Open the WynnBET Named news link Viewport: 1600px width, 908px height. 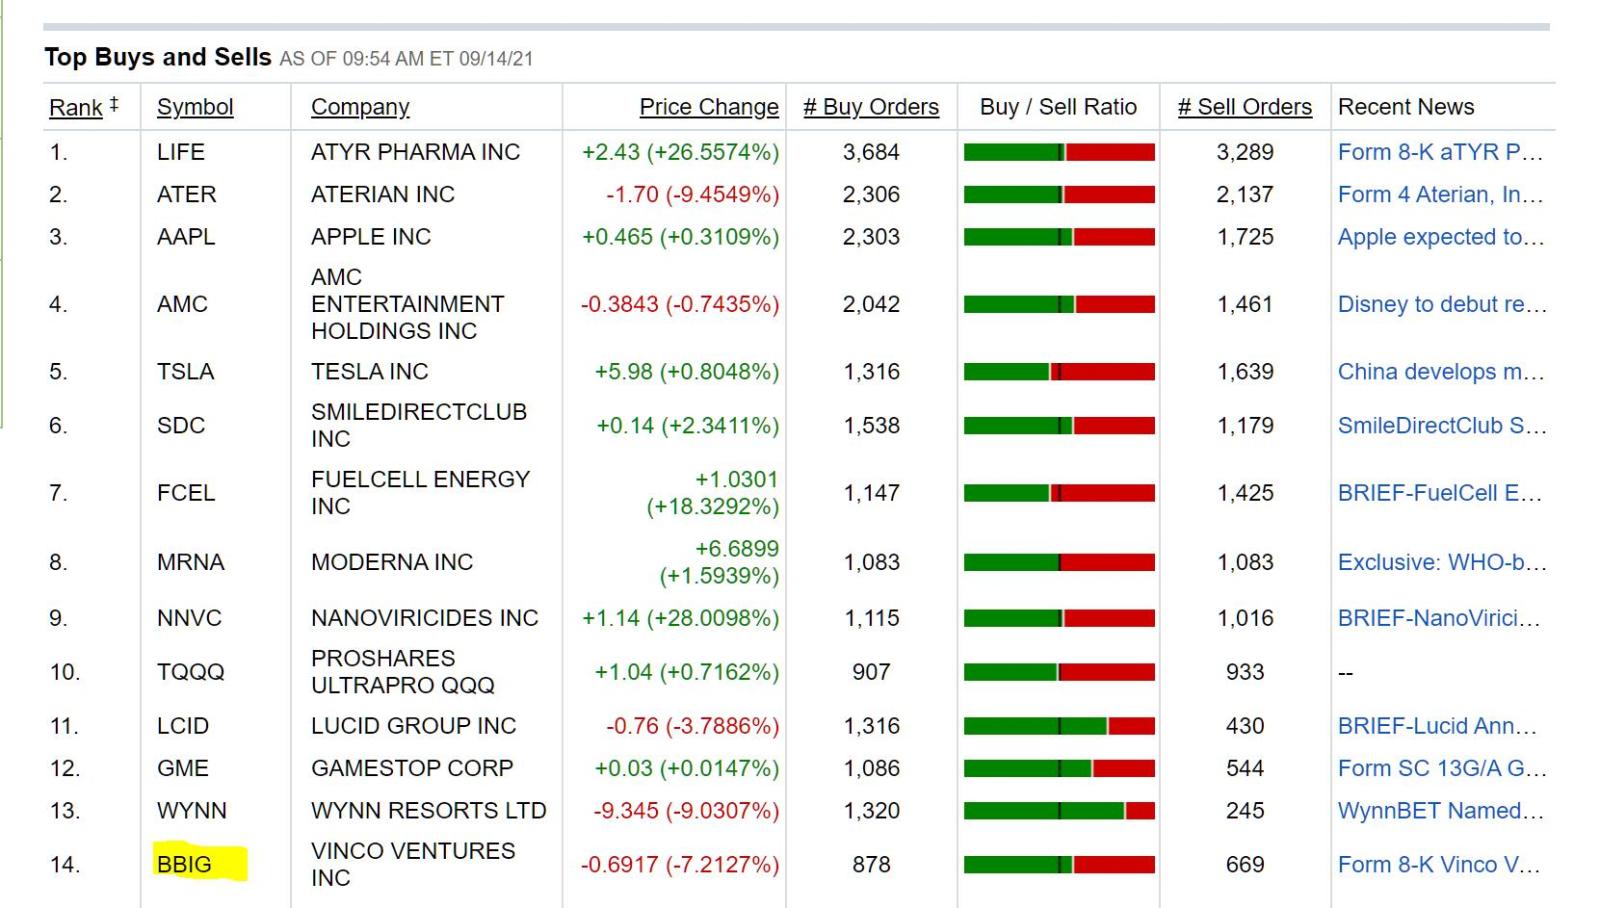tap(1441, 811)
